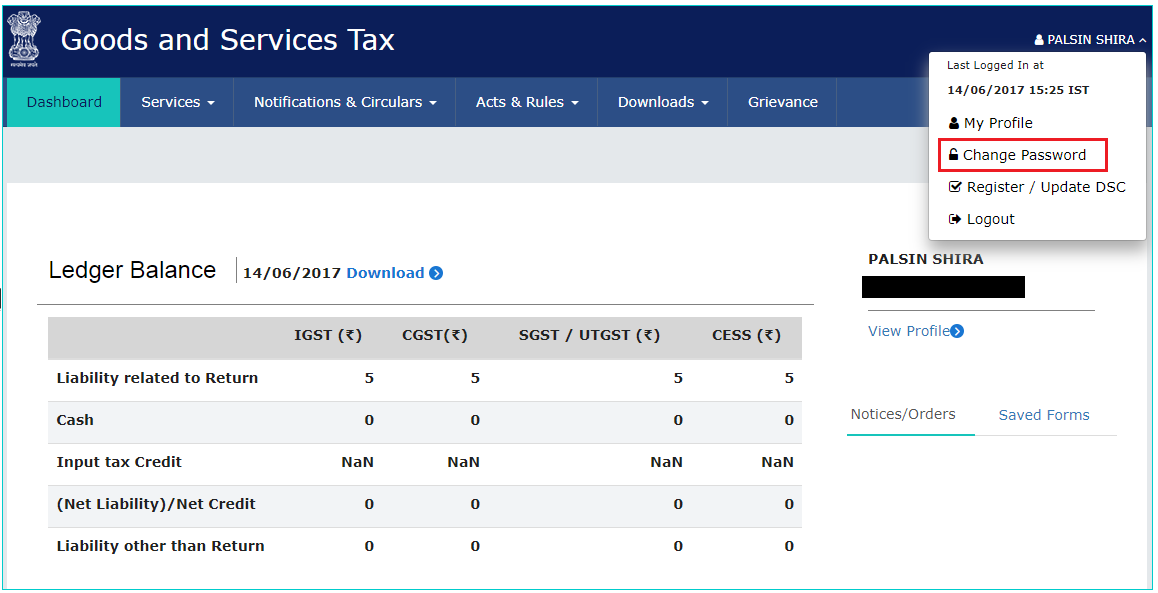Click IGST value in Input tax Credit row
Image resolution: width=1158 pixels, height=593 pixels.
357,462
